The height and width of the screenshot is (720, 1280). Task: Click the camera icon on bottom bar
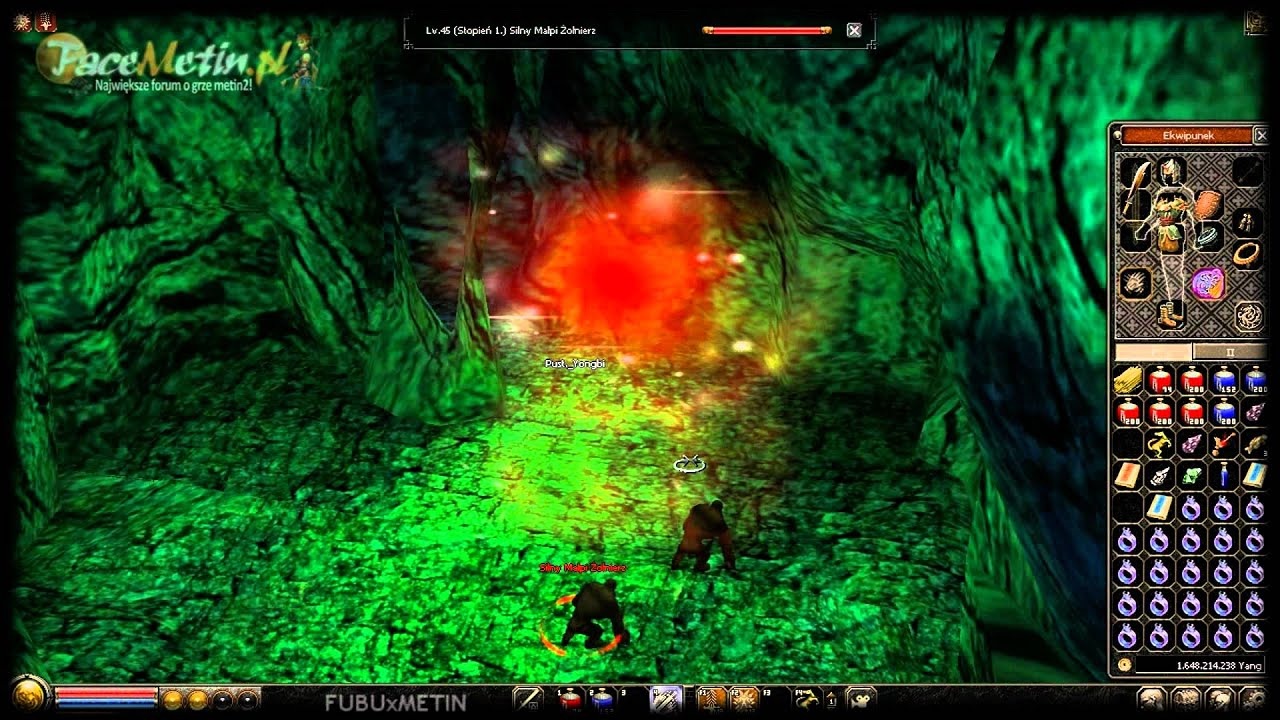[860, 700]
